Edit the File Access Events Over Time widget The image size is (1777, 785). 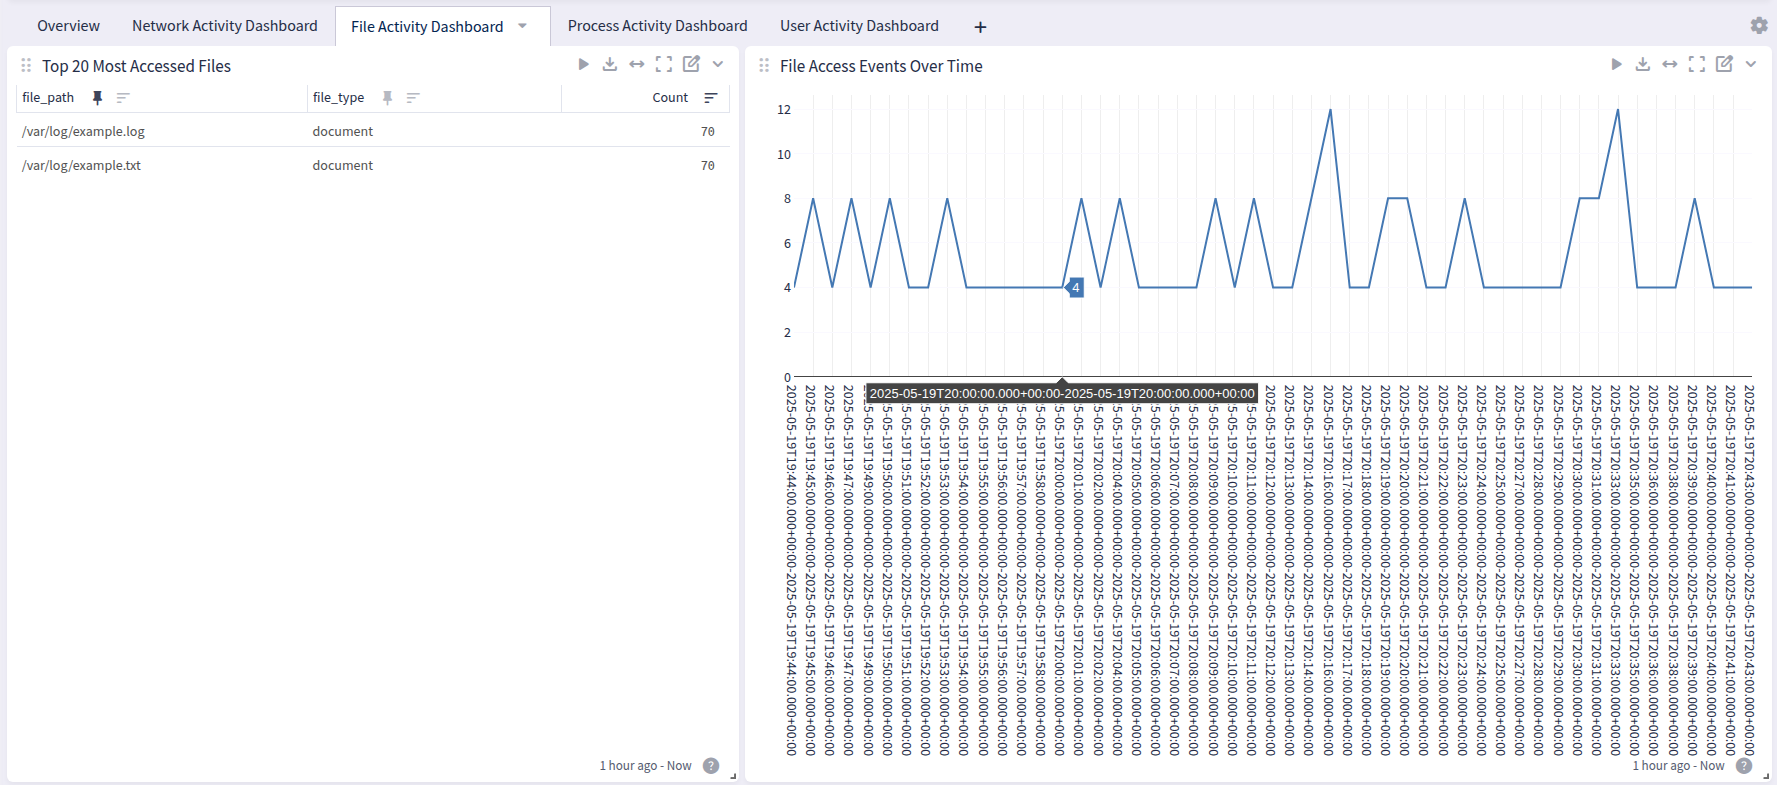click(x=1724, y=64)
